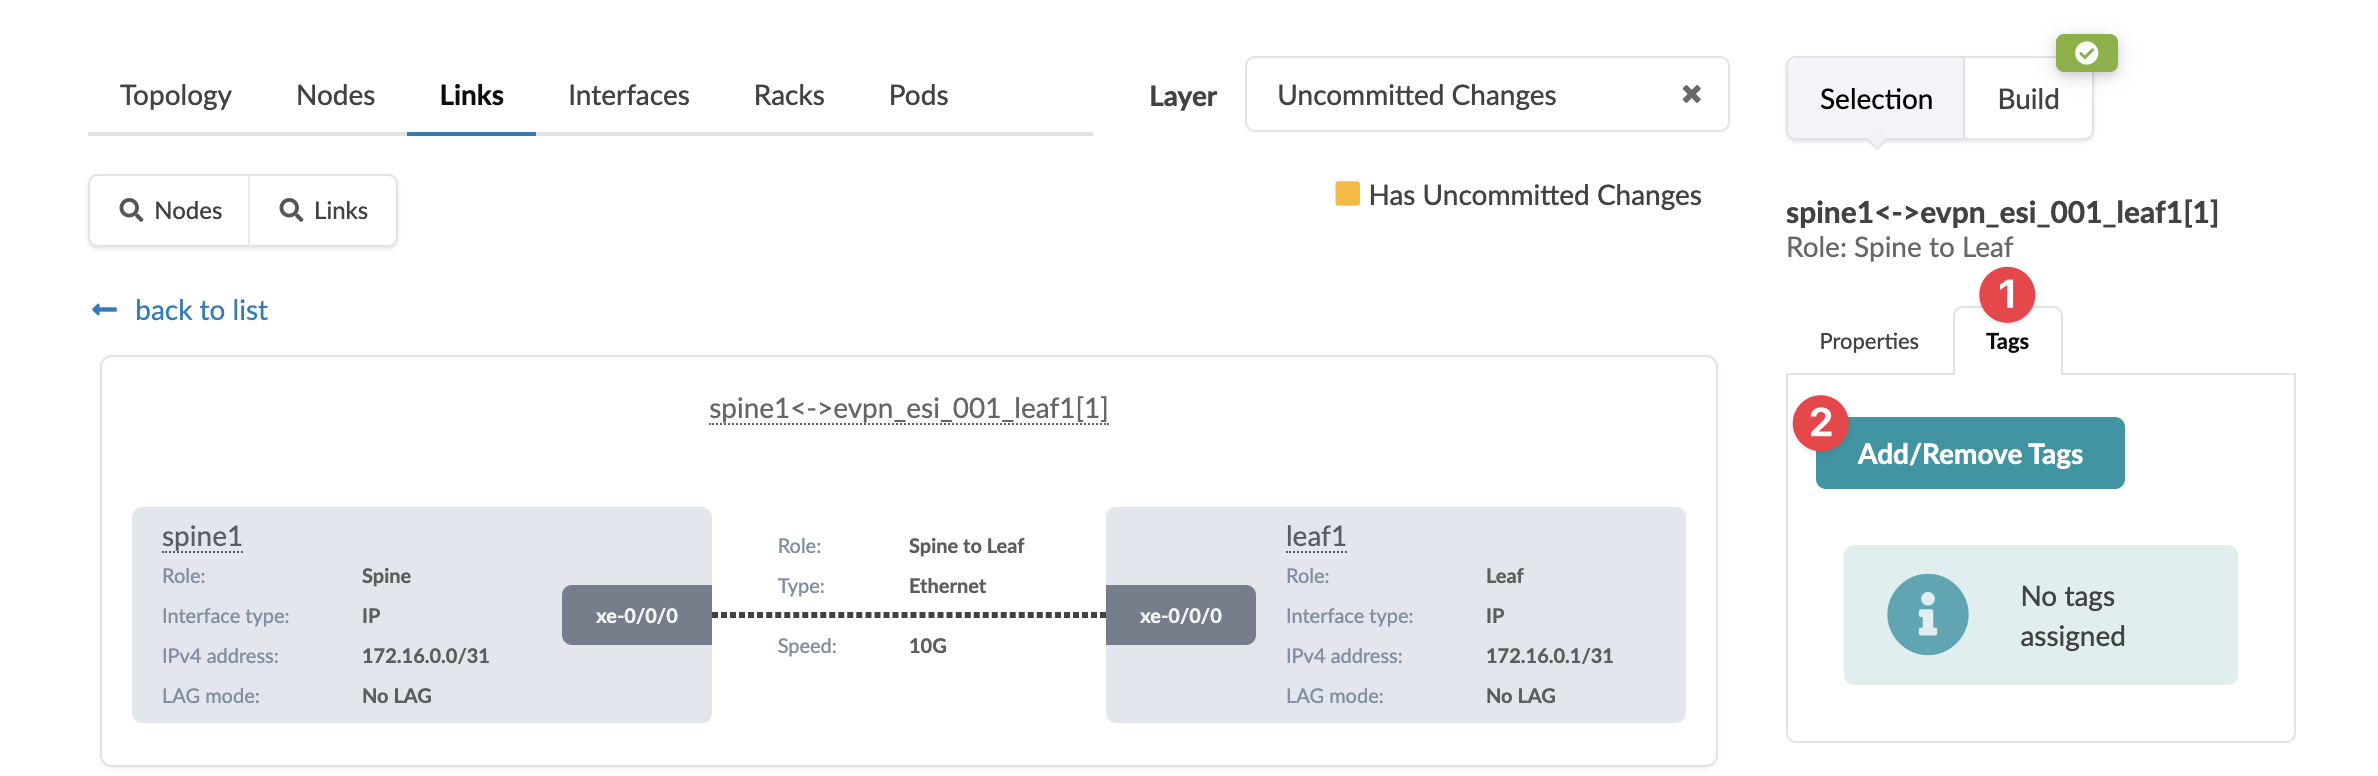Select the Racks tab

(789, 95)
